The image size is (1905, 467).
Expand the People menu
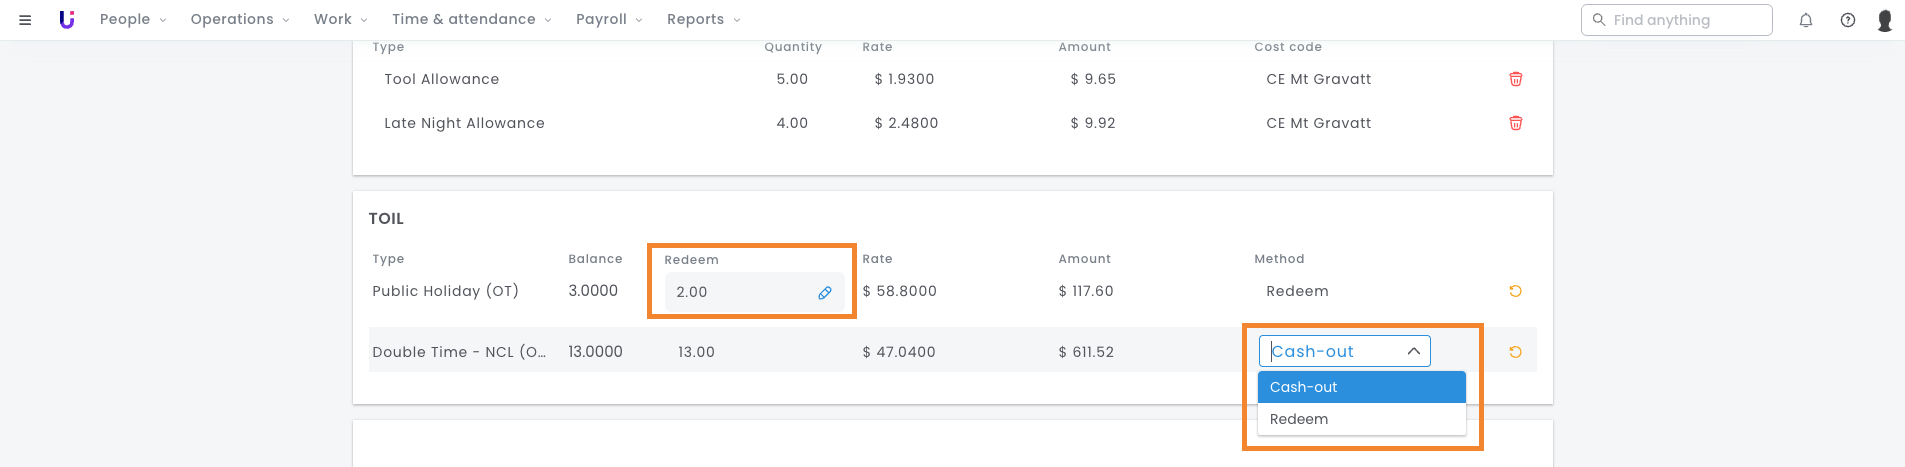click(x=133, y=19)
